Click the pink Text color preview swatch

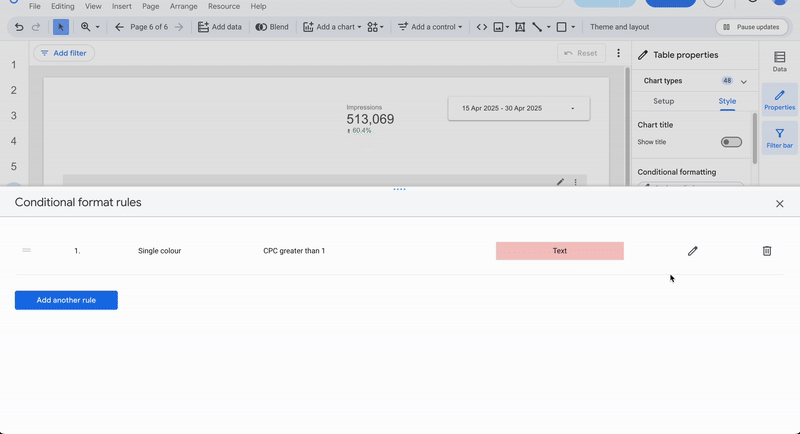(x=560, y=251)
